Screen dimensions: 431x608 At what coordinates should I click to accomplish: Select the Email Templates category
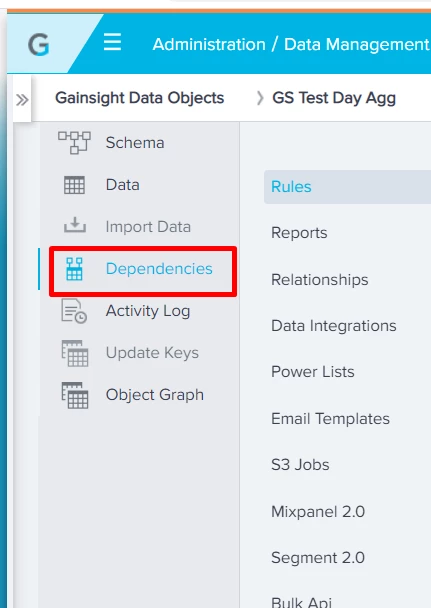tap(331, 419)
